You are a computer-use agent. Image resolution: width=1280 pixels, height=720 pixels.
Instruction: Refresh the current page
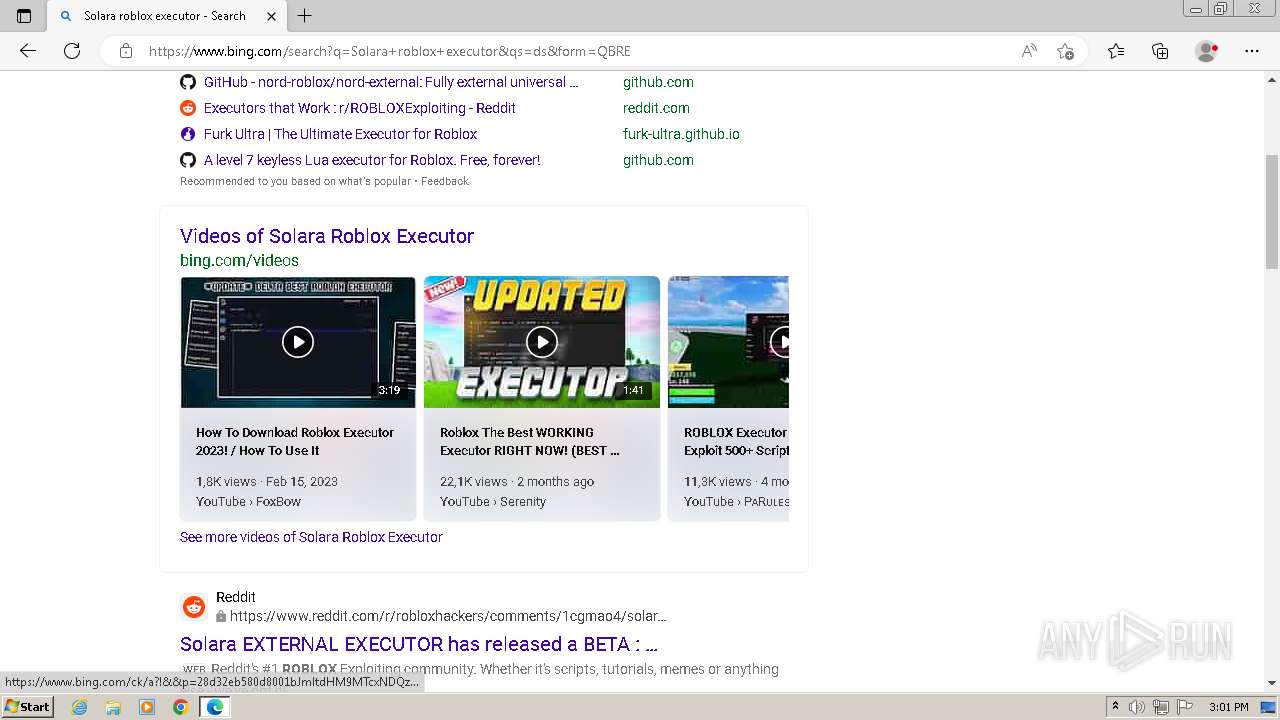tap(72, 51)
